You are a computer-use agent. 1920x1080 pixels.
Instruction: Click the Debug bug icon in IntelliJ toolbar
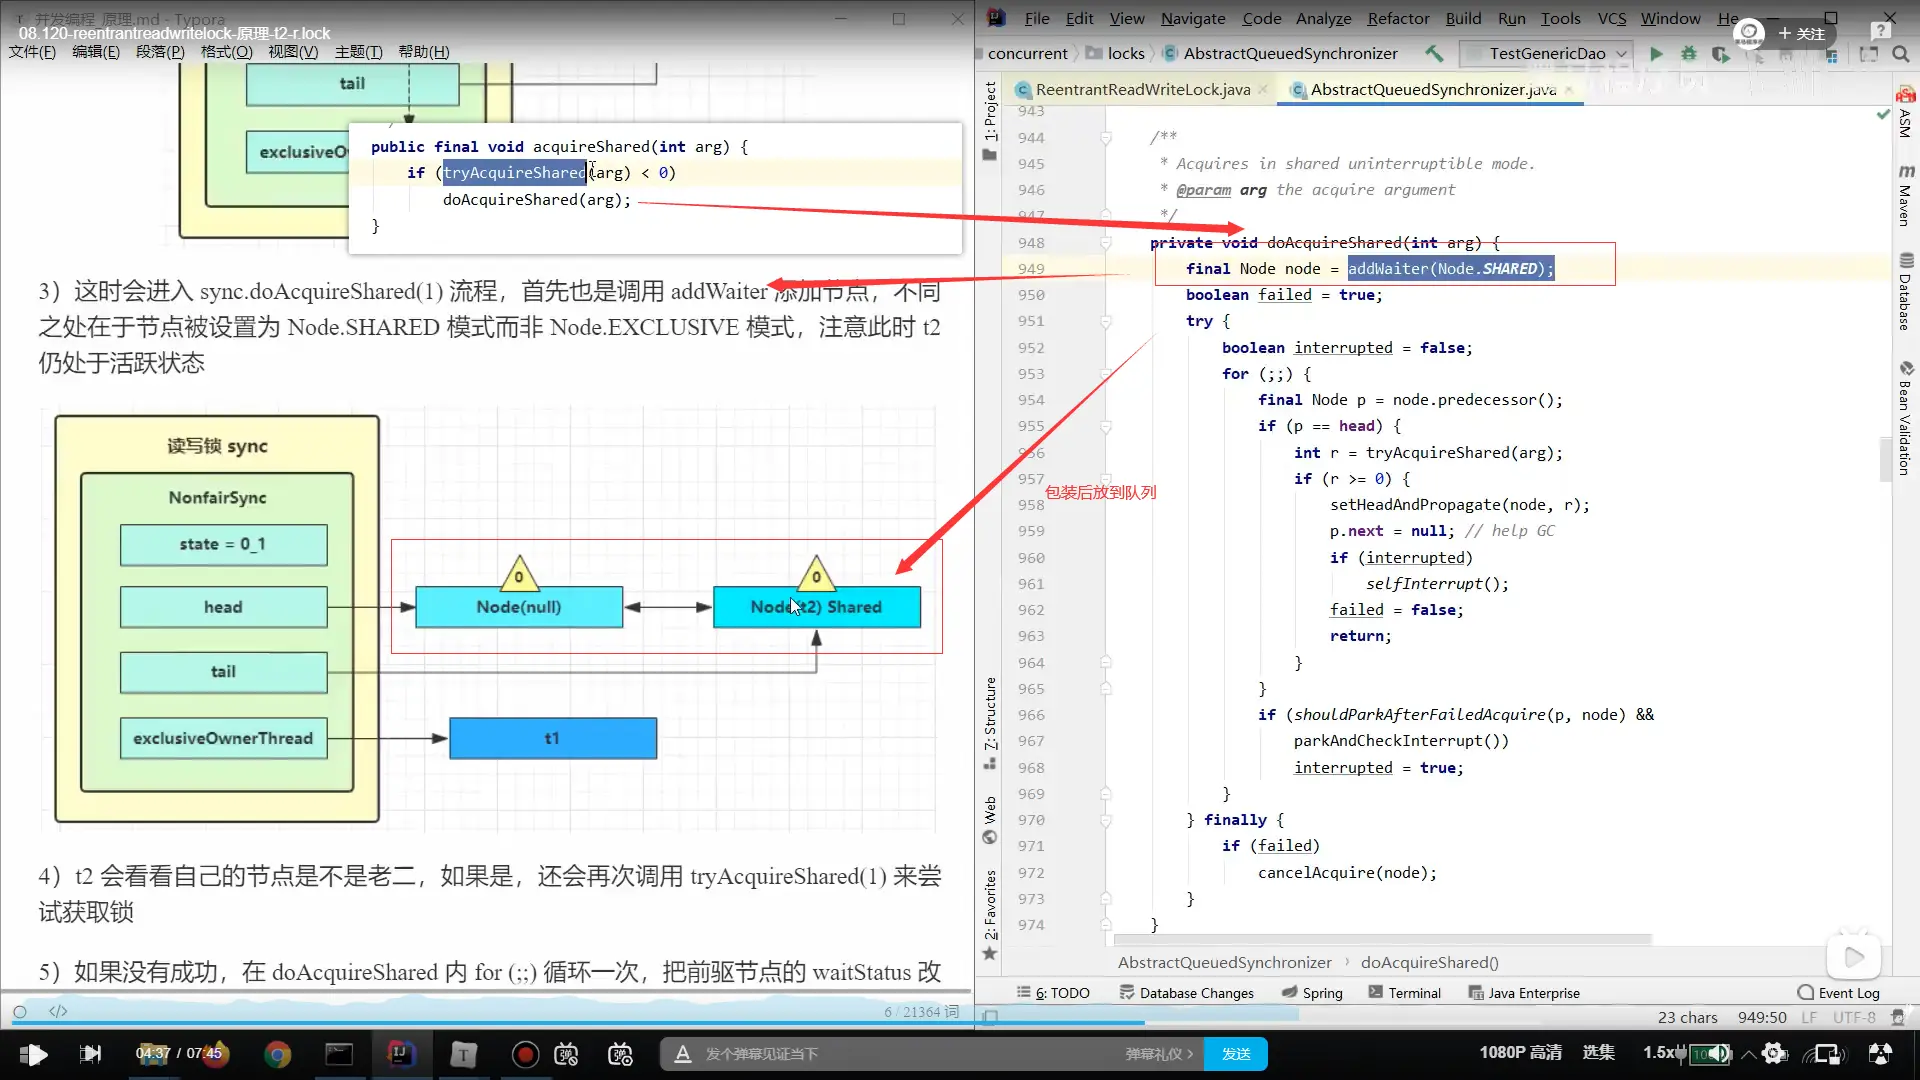pyautogui.click(x=1688, y=54)
